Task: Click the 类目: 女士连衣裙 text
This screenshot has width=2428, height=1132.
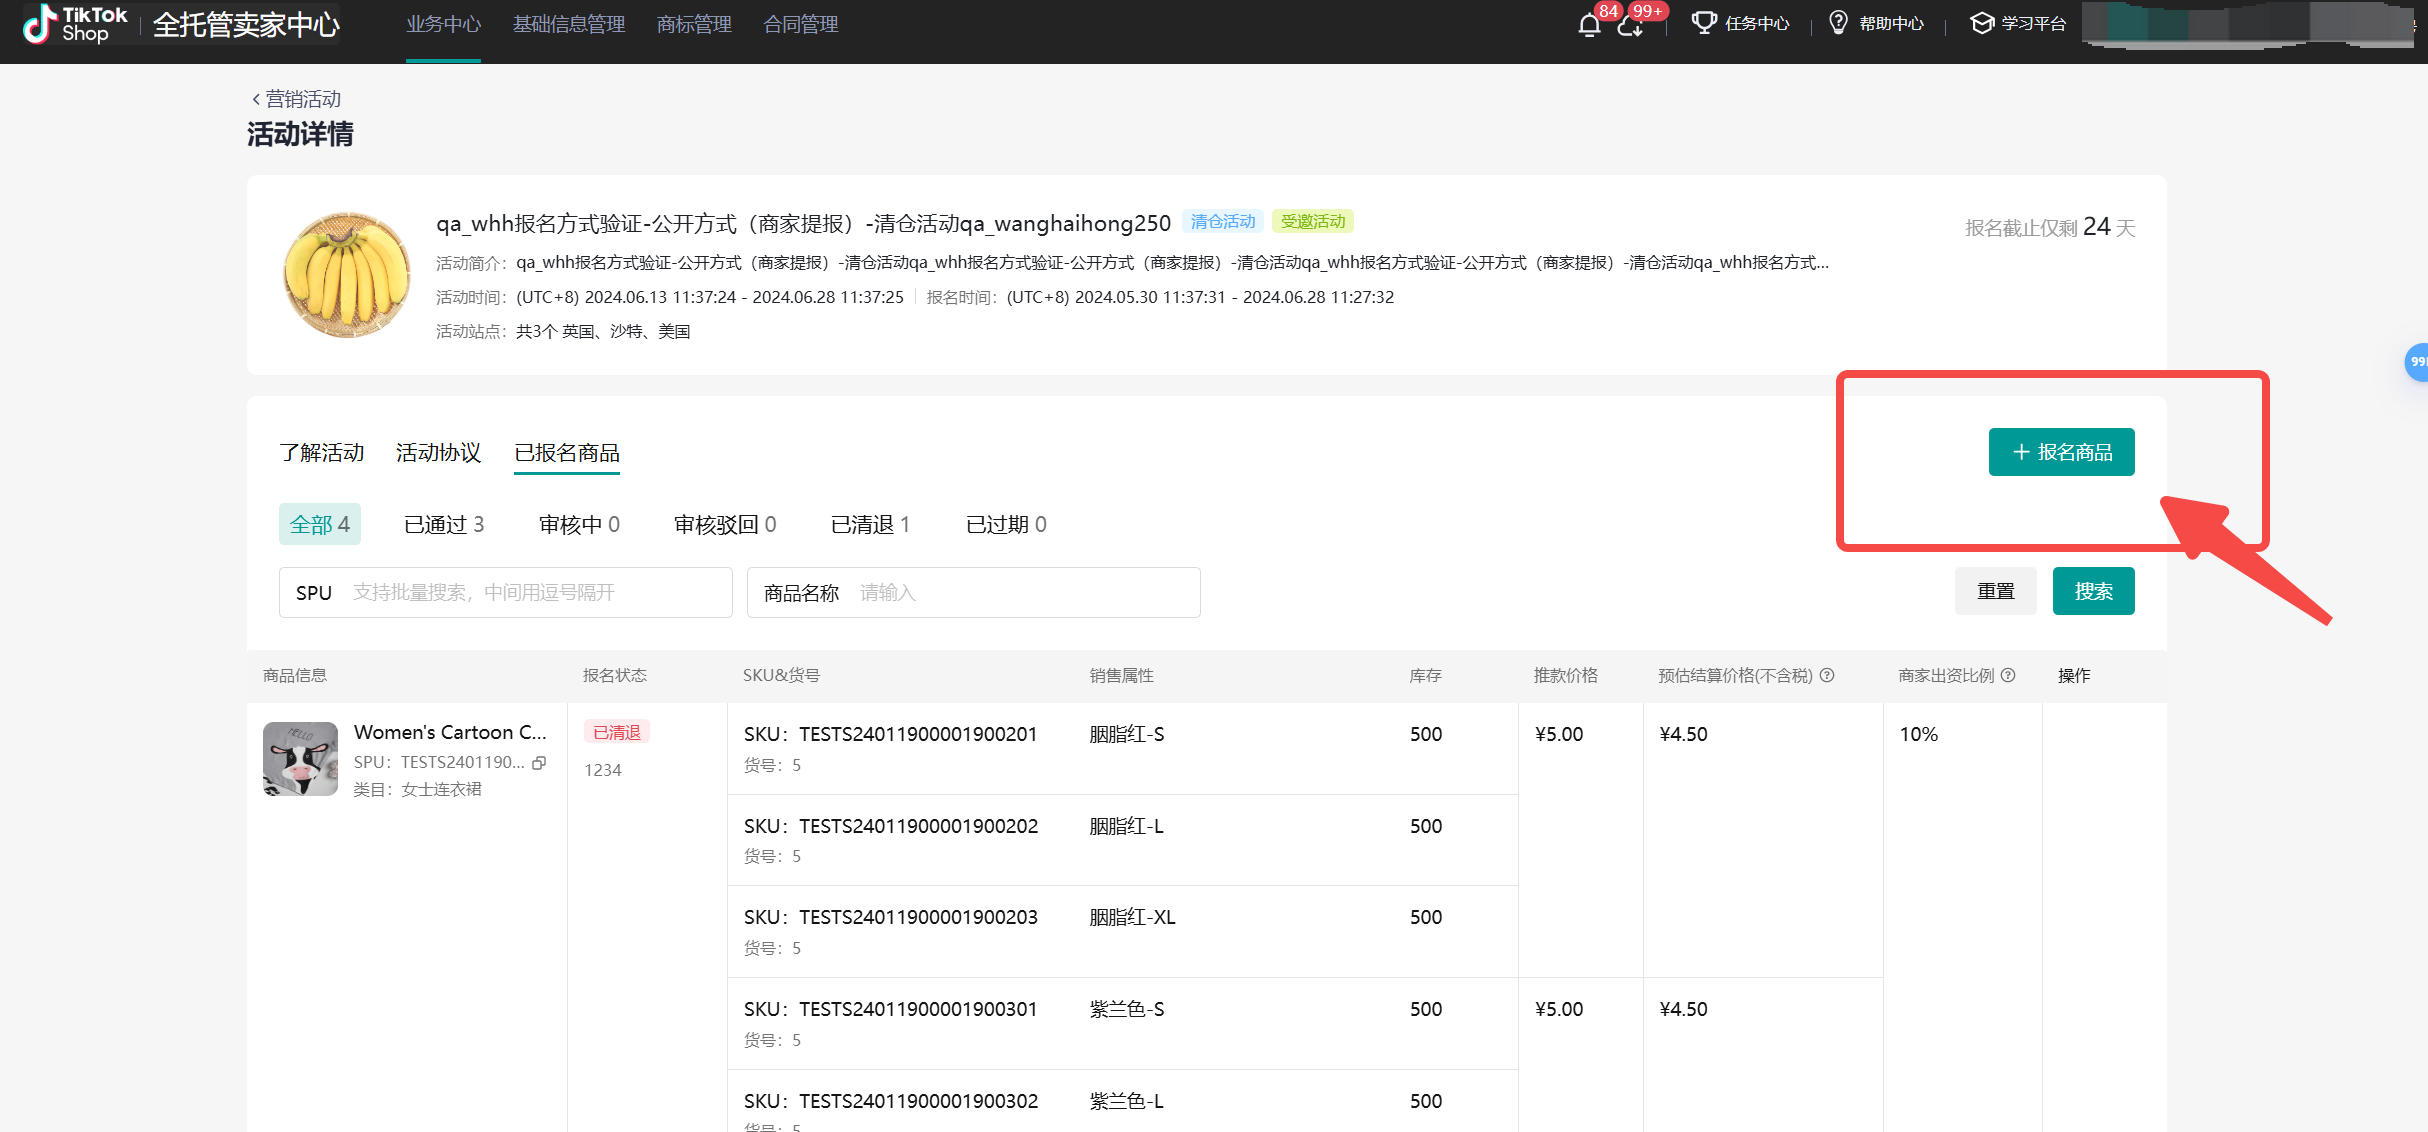Action: click(x=418, y=789)
